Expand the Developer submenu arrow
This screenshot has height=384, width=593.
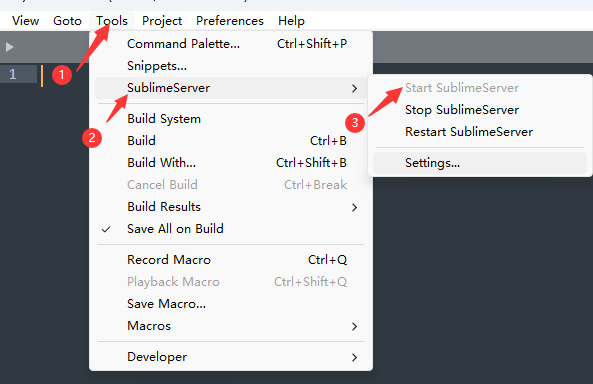point(354,357)
